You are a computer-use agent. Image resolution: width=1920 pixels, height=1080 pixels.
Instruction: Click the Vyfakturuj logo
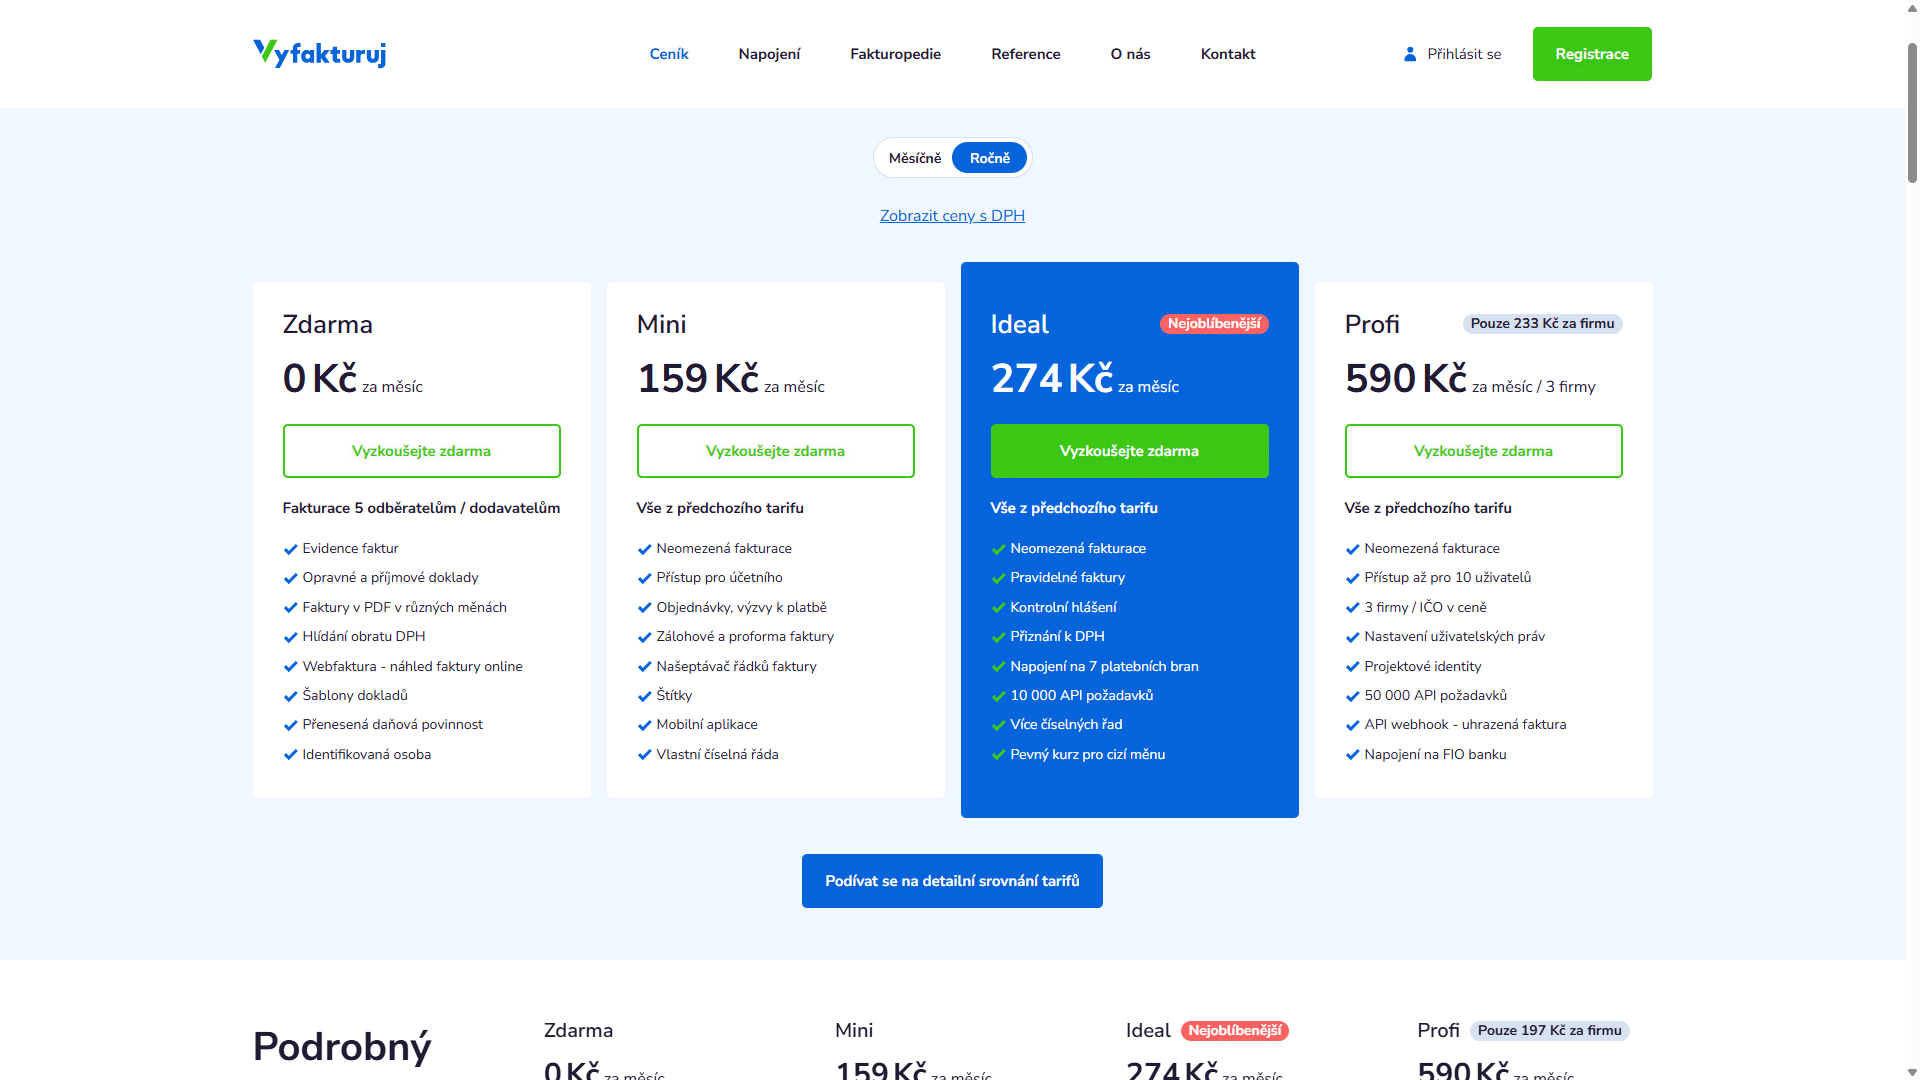coord(320,53)
